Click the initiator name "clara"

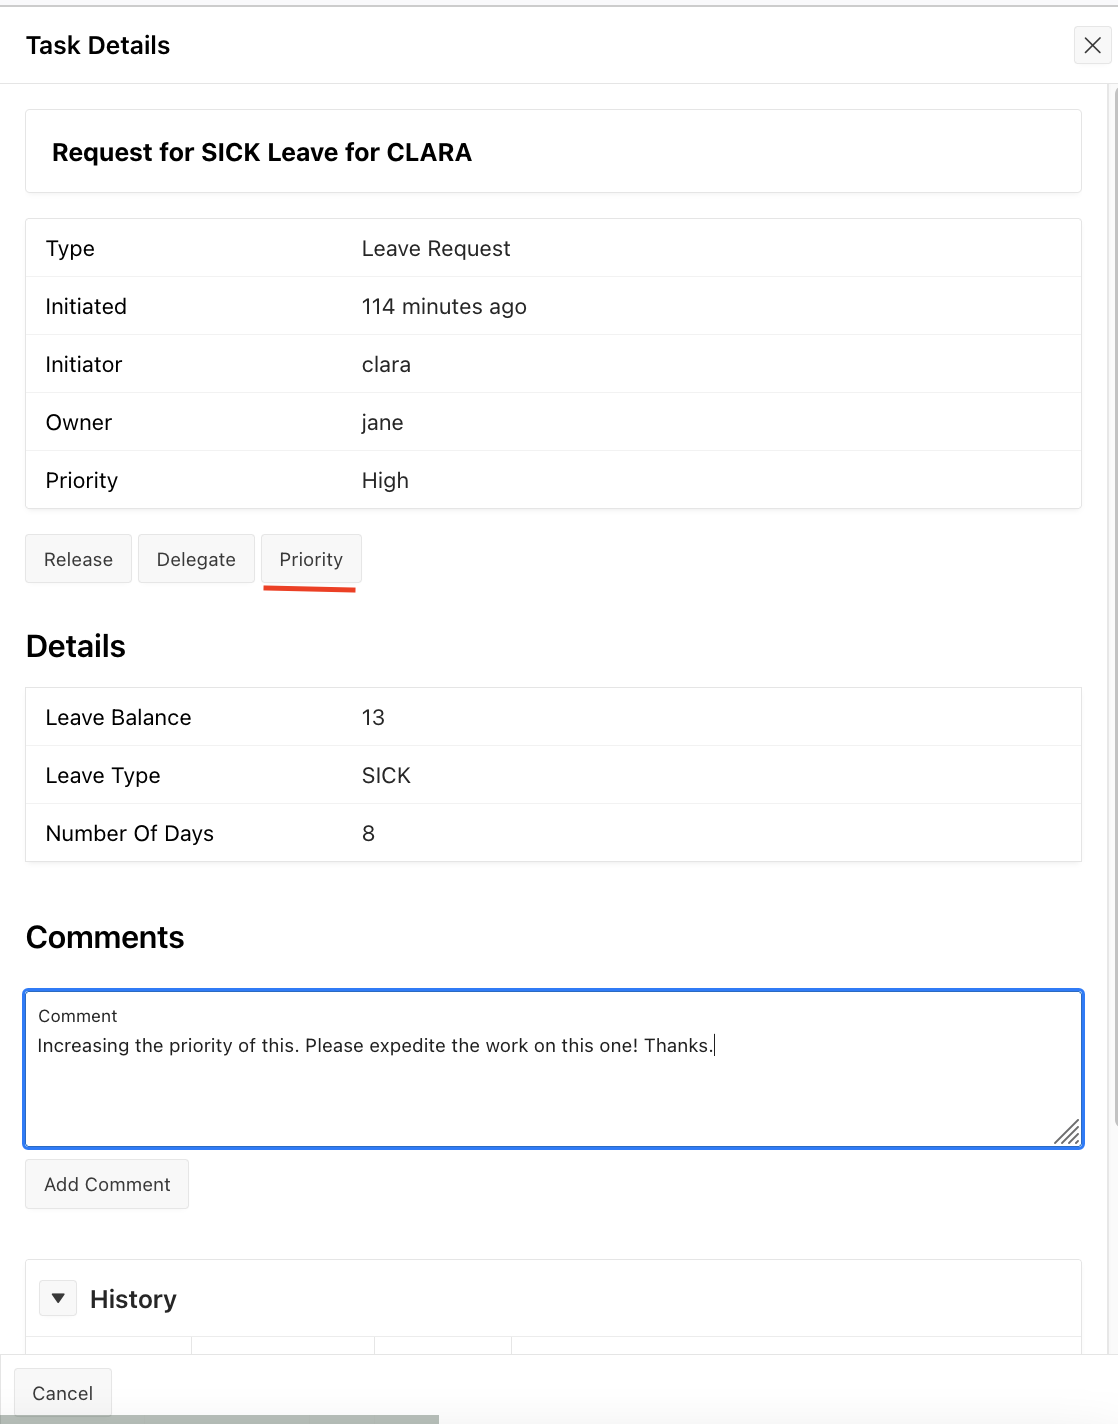pyautogui.click(x=386, y=364)
